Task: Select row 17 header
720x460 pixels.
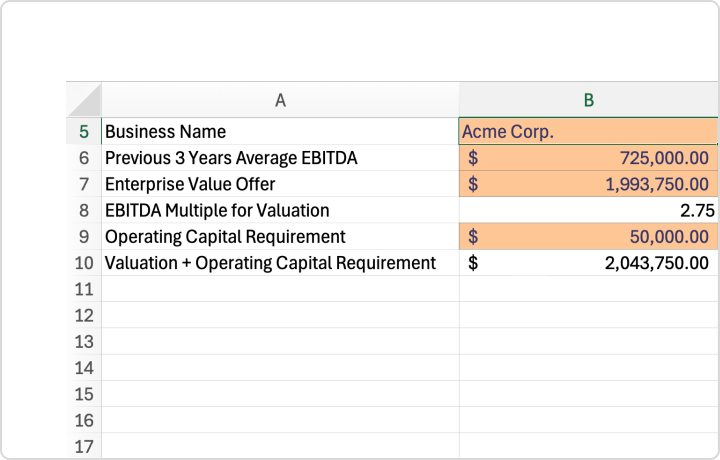Action: click(84, 446)
